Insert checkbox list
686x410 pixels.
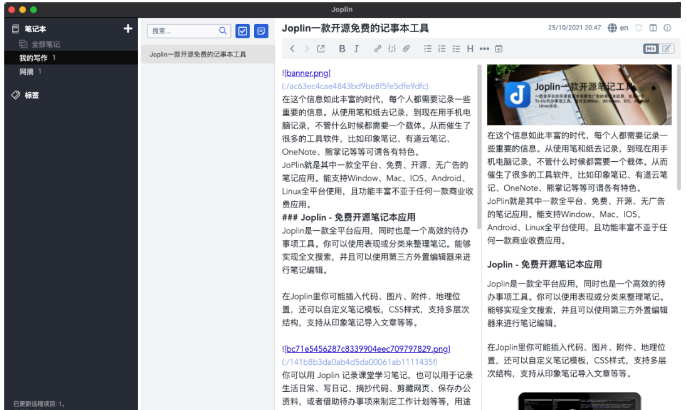tap(456, 49)
